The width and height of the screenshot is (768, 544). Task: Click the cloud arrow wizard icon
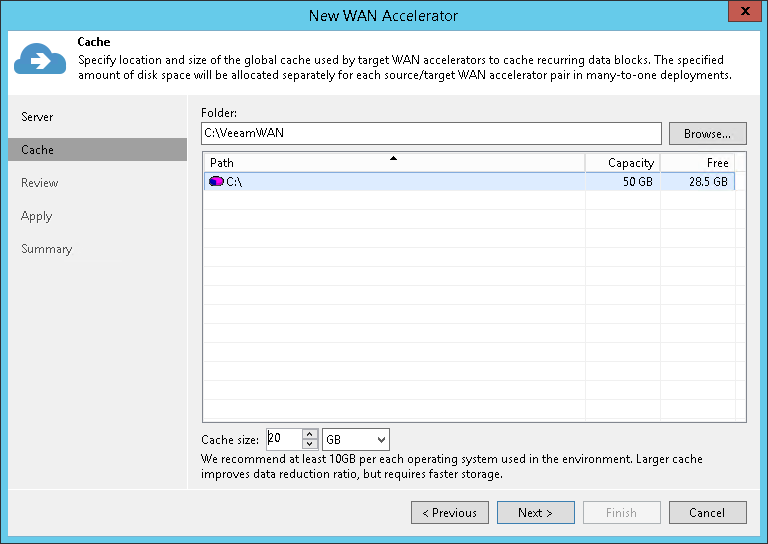point(40,60)
